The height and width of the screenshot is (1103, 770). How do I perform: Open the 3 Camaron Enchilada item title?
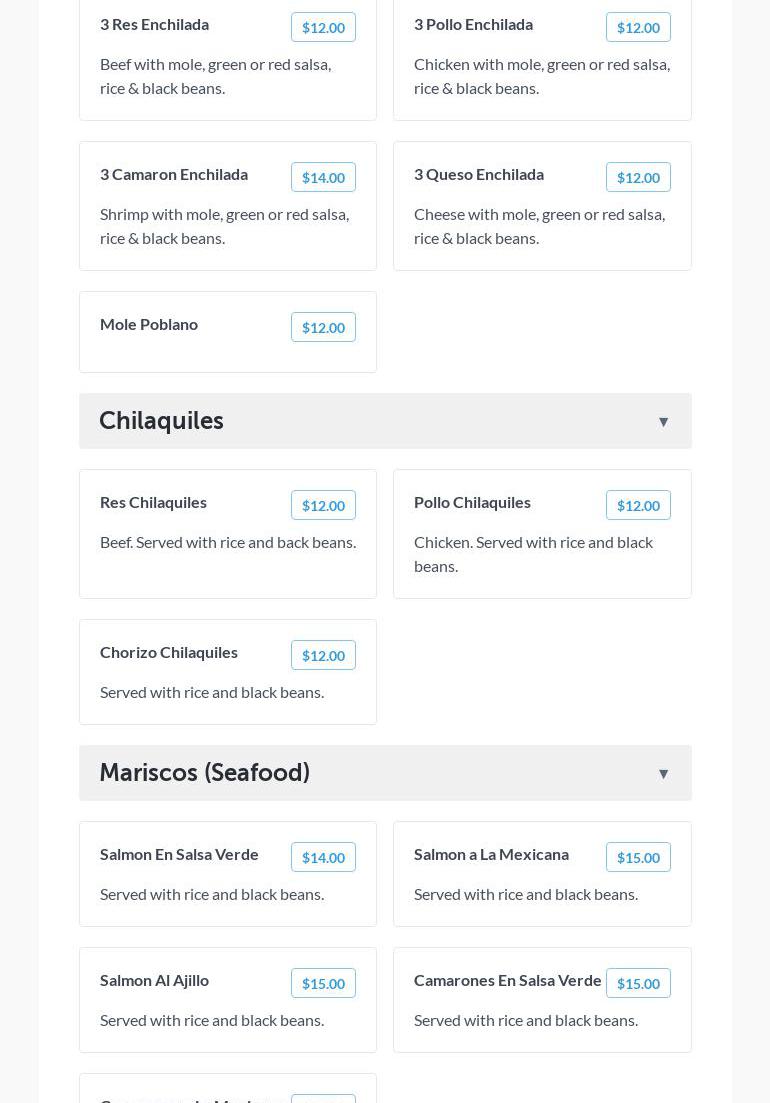[x=174, y=174]
